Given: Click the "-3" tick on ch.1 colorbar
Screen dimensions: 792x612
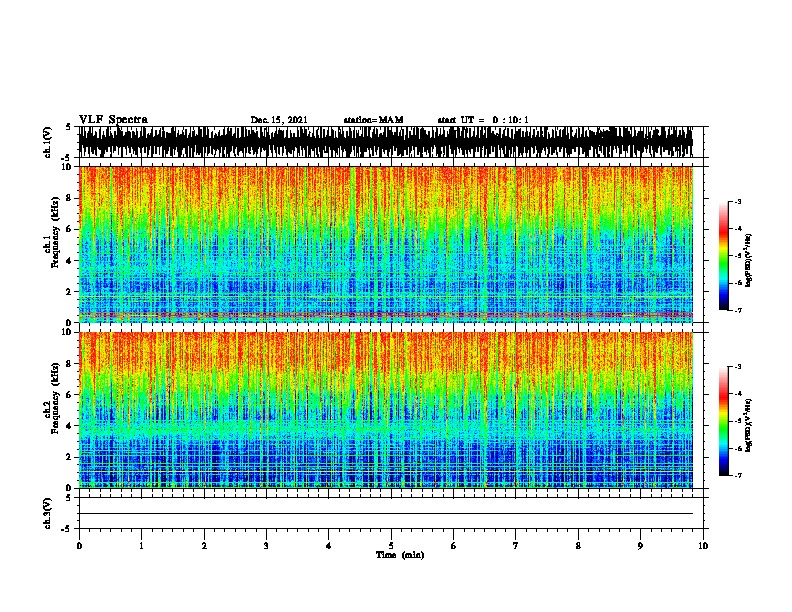Looking at the screenshot, I should [738, 201].
